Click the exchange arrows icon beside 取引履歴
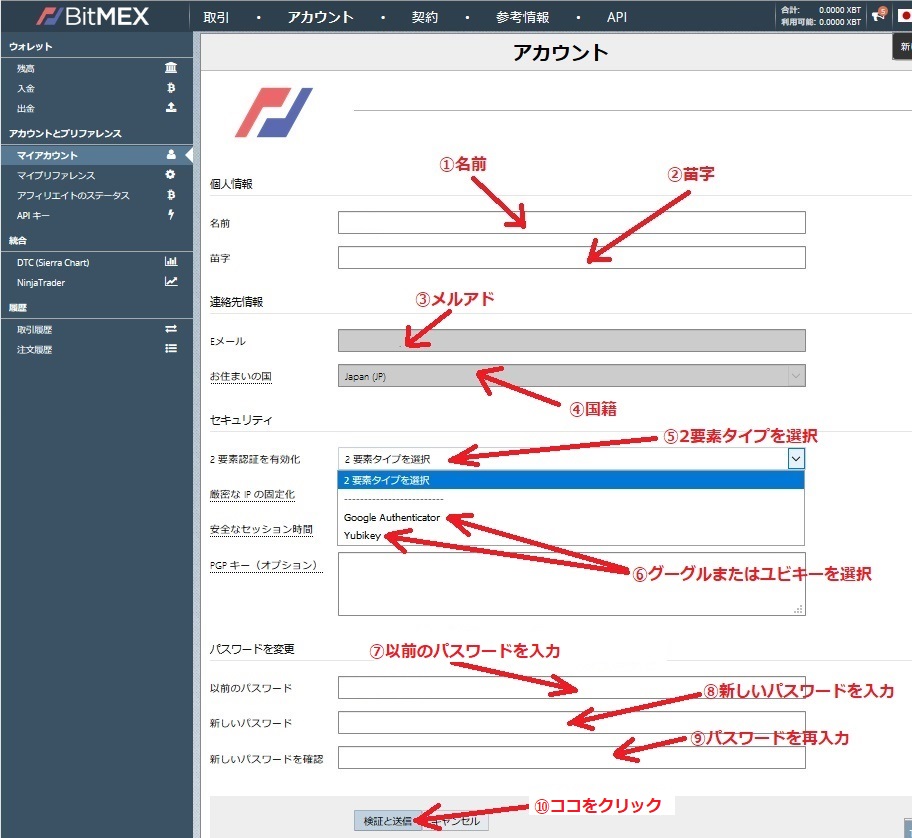 pyautogui.click(x=170, y=329)
